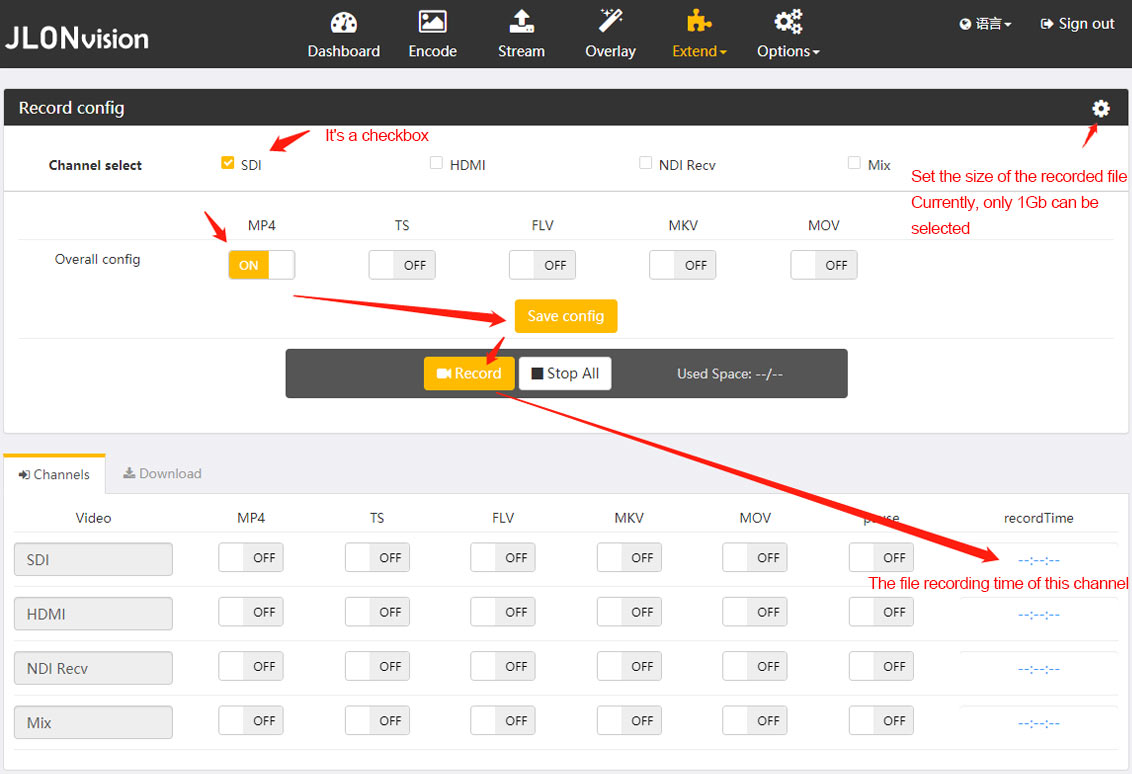Toggle TS recording for SDI row
Viewport: 1132px width, 774px height.
(x=377, y=557)
